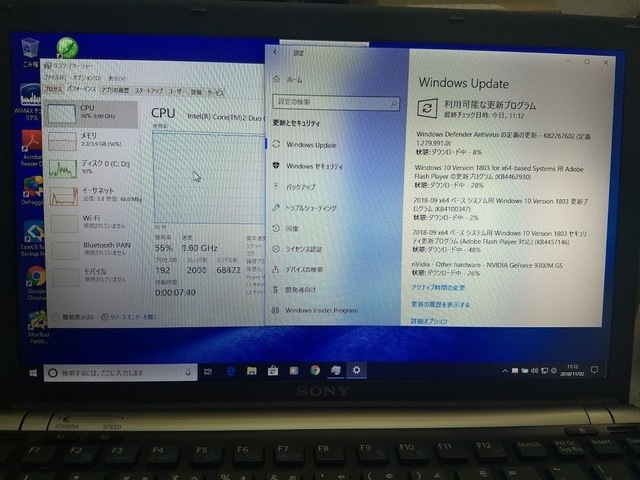Select the Ethernet performance item
The width and height of the screenshot is (640, 480).
[x=94, y=195]
